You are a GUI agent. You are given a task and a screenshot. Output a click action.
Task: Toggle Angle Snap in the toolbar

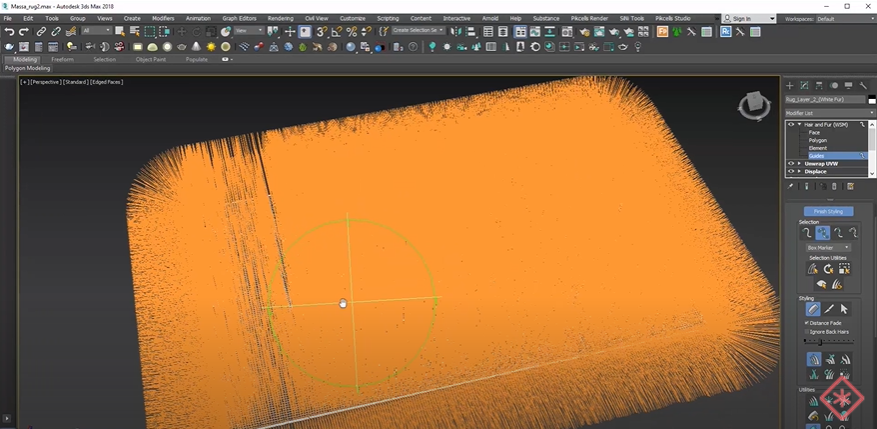336,32
